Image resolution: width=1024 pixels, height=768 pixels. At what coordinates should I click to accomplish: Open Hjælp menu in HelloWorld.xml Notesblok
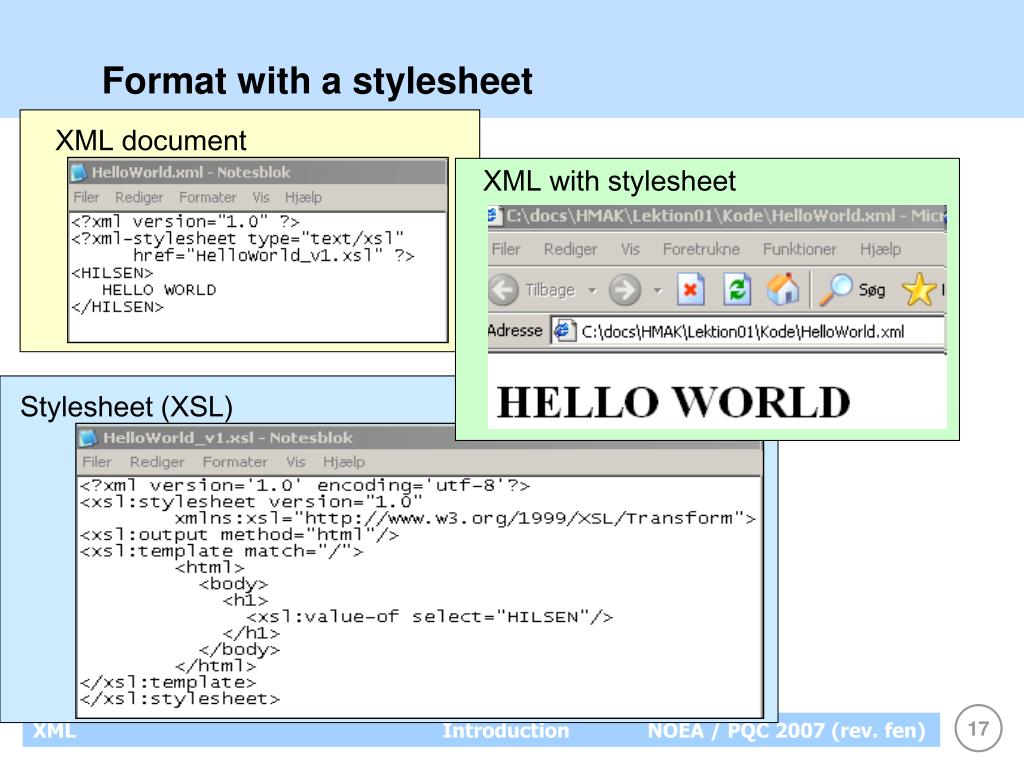click(303, 197)
